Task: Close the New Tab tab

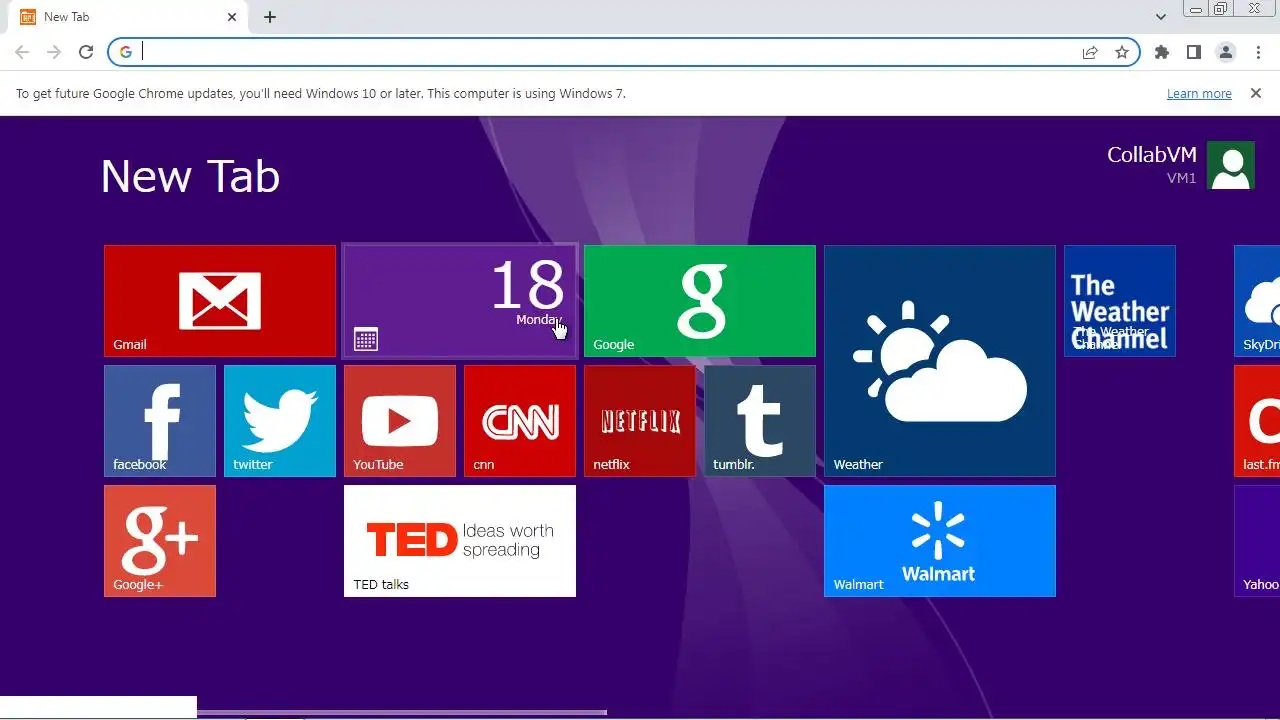Action: coord(232,17)
